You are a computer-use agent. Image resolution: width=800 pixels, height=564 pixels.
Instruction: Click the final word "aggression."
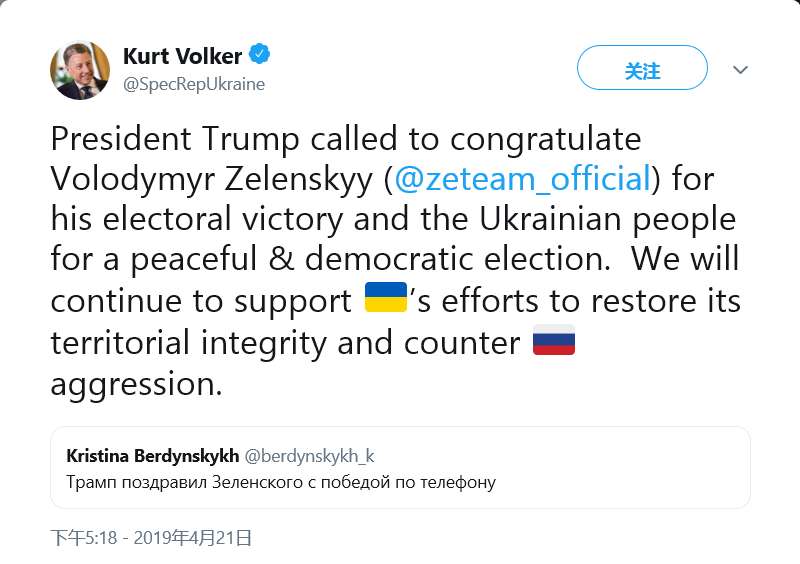136,384
